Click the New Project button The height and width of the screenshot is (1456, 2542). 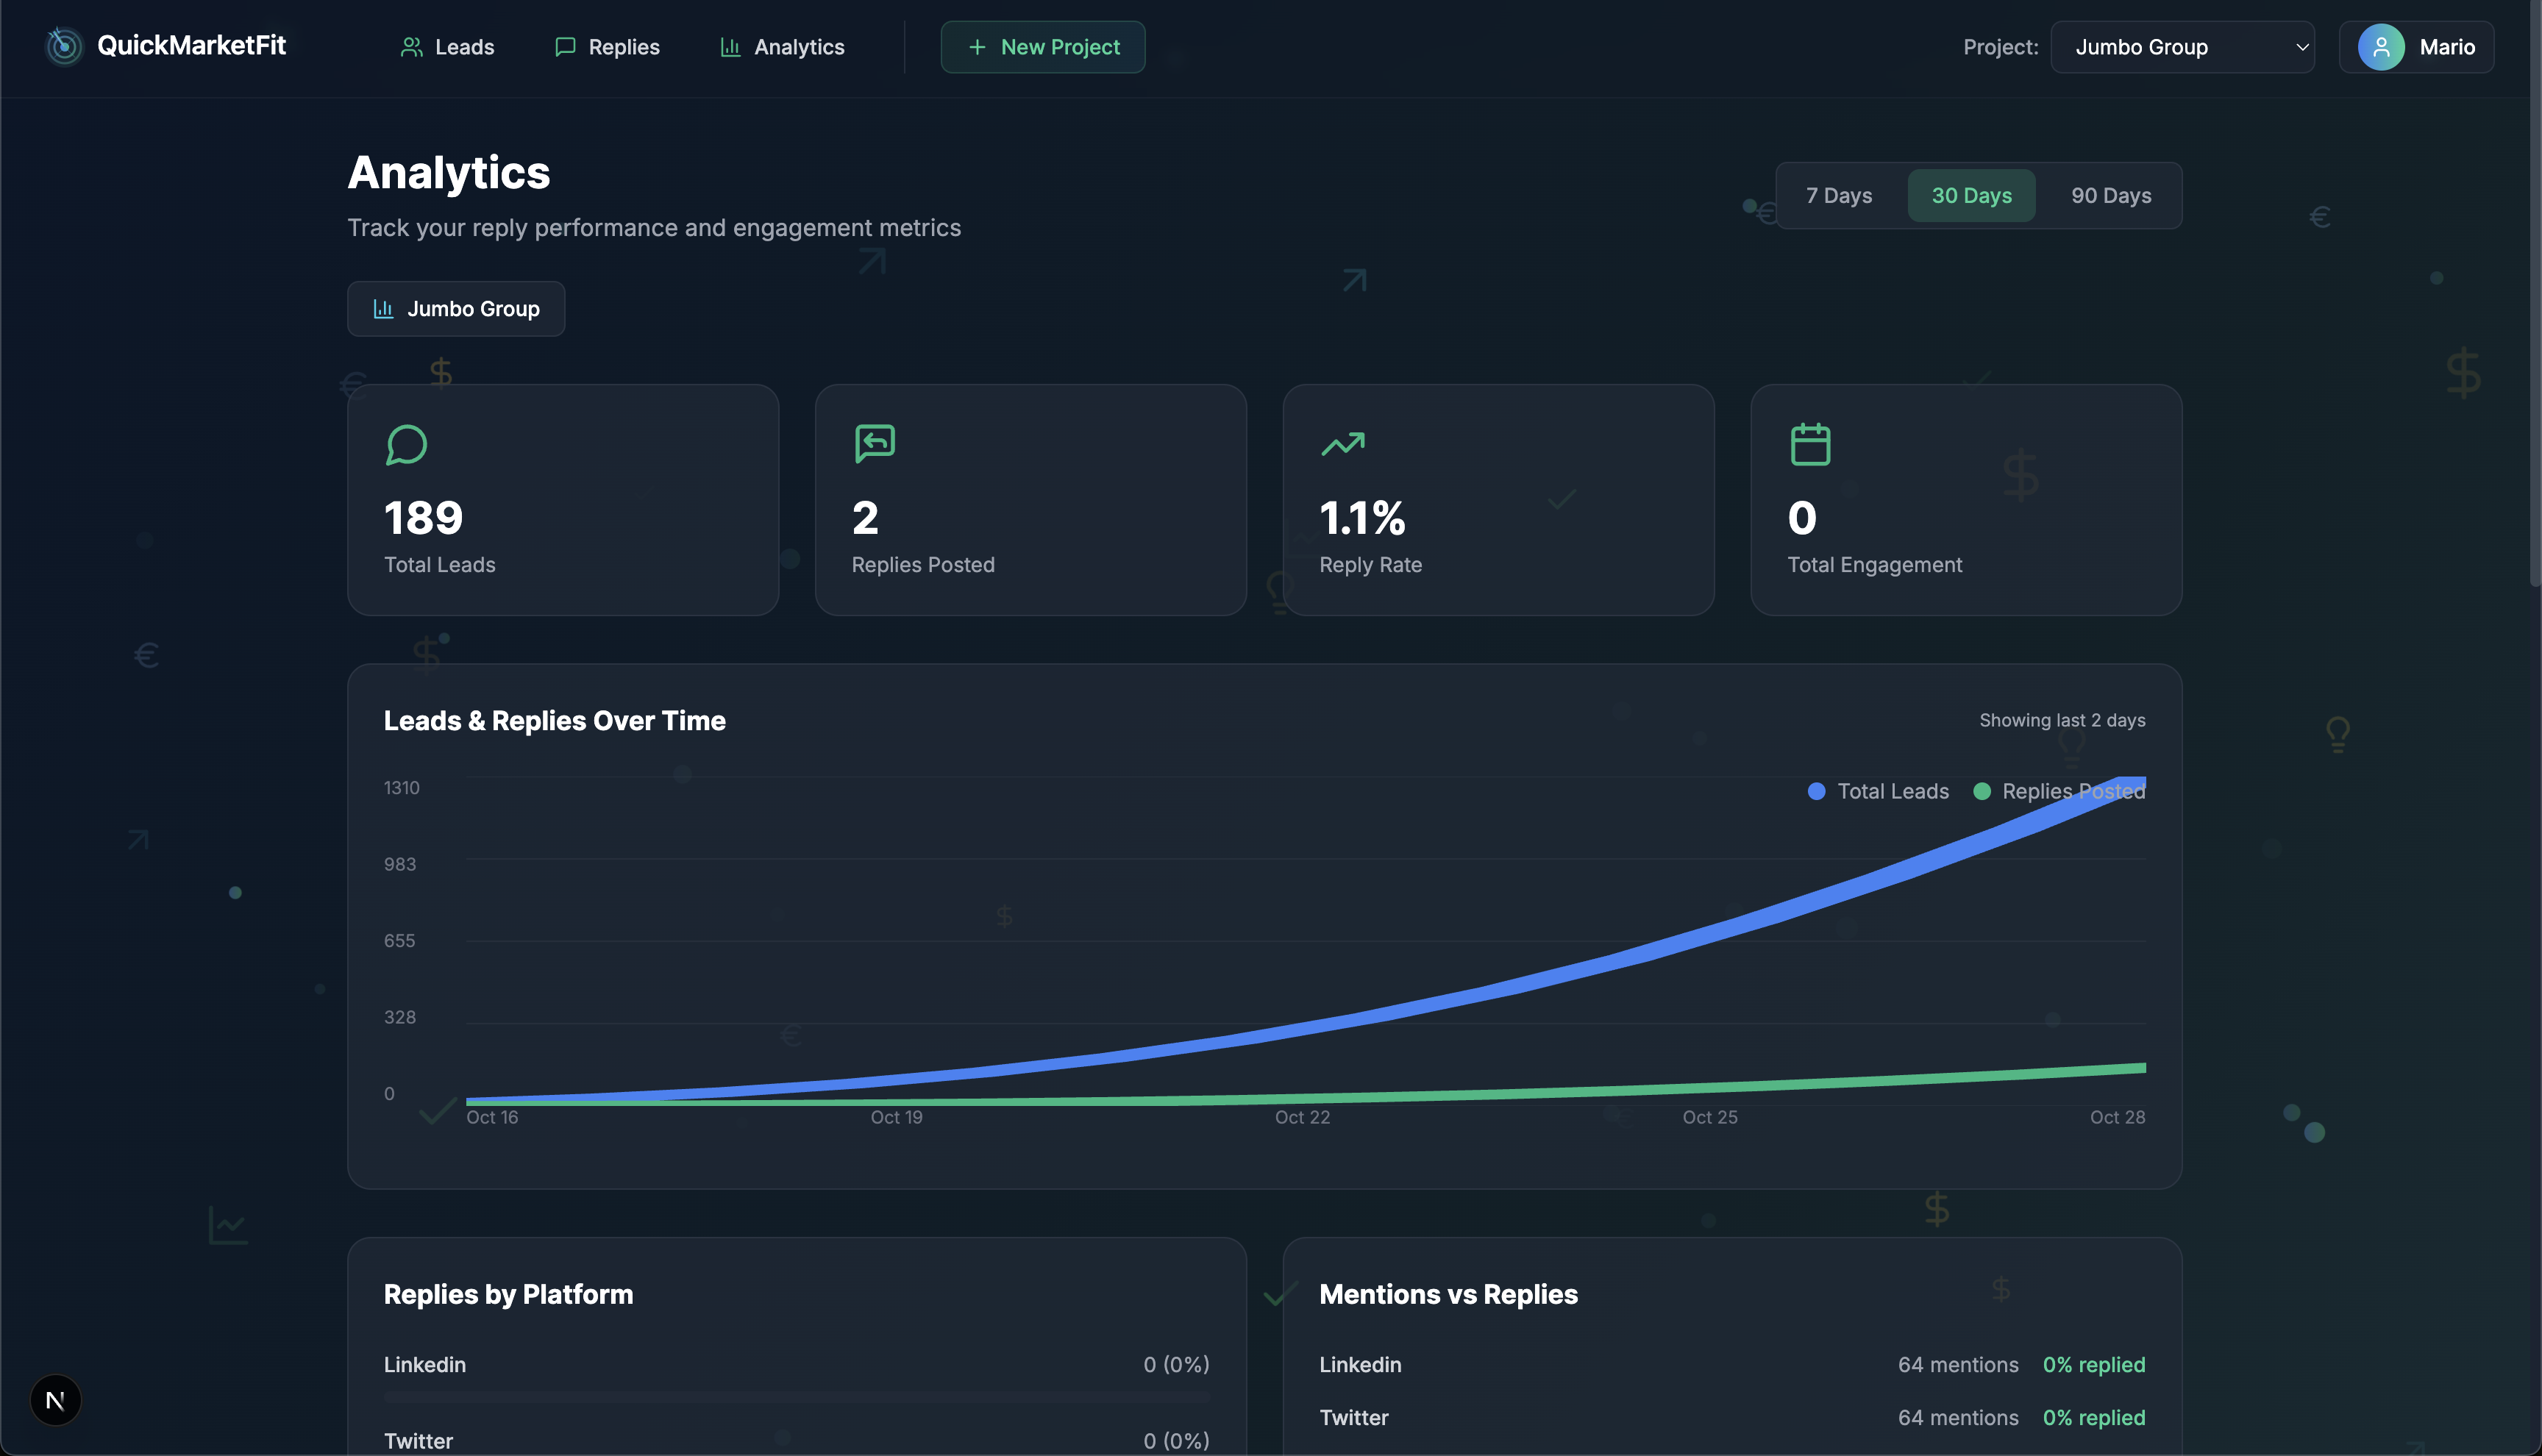click(x=1042, y=47)
